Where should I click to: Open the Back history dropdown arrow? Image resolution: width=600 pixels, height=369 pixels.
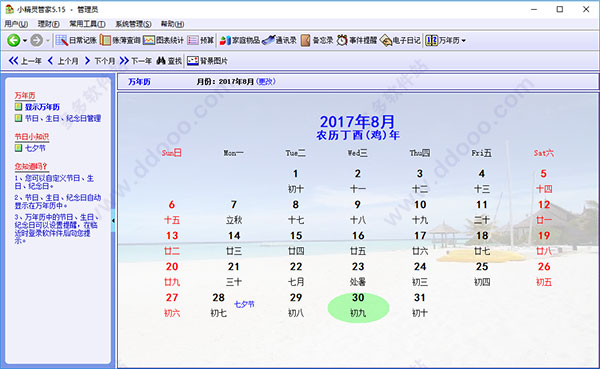click(25, 41)
